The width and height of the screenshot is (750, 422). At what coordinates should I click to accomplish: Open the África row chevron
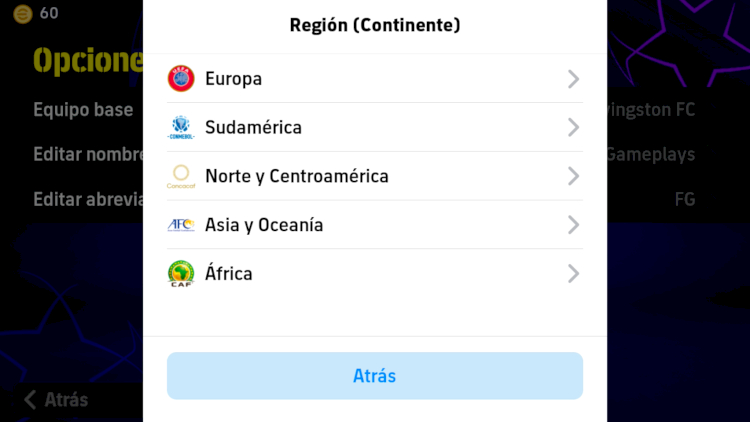[x=574, y=274]
